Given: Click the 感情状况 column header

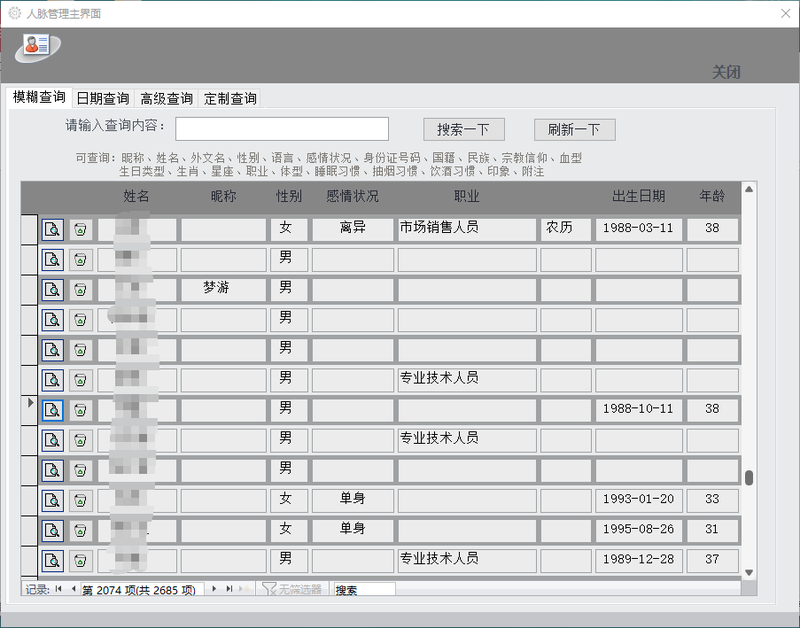Looking at the screenshot, I should coord(353,196).
